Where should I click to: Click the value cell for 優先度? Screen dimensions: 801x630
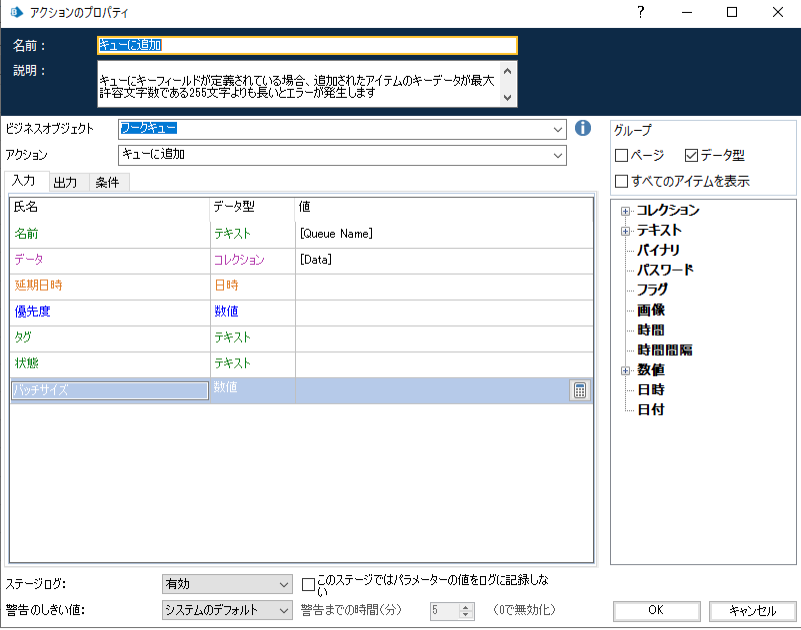pyautogui.click(x=444, y=313)
